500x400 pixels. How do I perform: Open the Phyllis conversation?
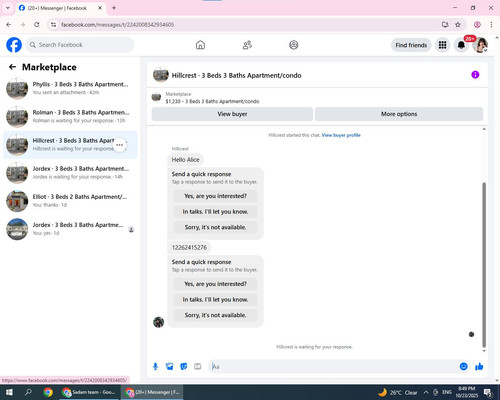point(70,88)
